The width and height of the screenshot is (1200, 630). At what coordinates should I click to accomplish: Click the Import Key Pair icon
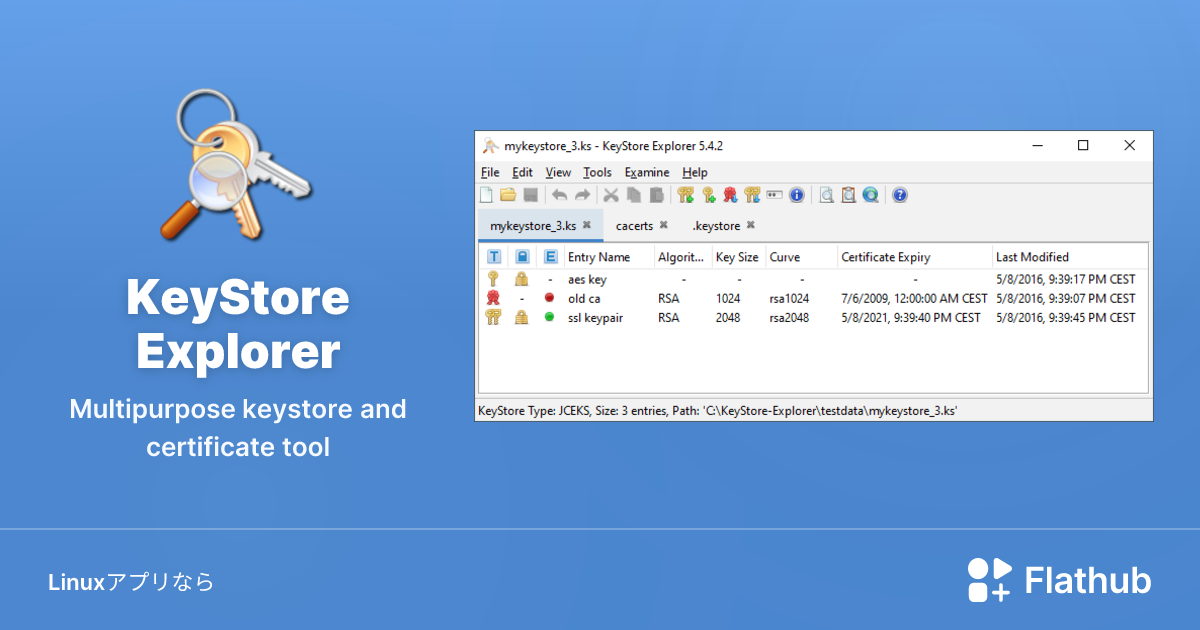[x=755, y=195]
